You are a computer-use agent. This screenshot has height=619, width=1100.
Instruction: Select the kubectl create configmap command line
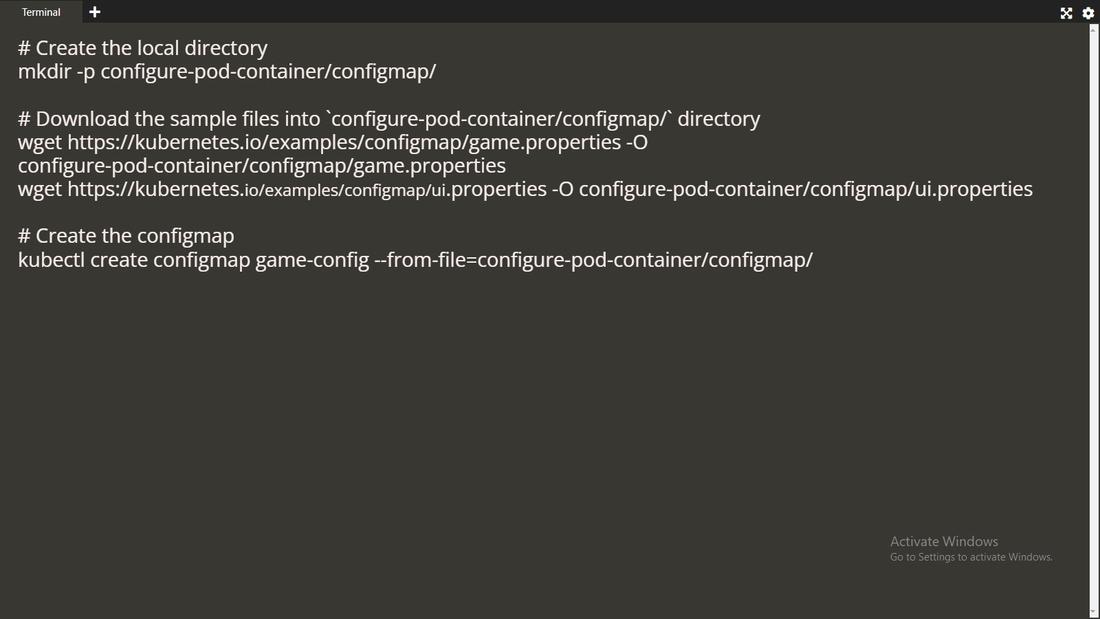[x=414, y=259]
